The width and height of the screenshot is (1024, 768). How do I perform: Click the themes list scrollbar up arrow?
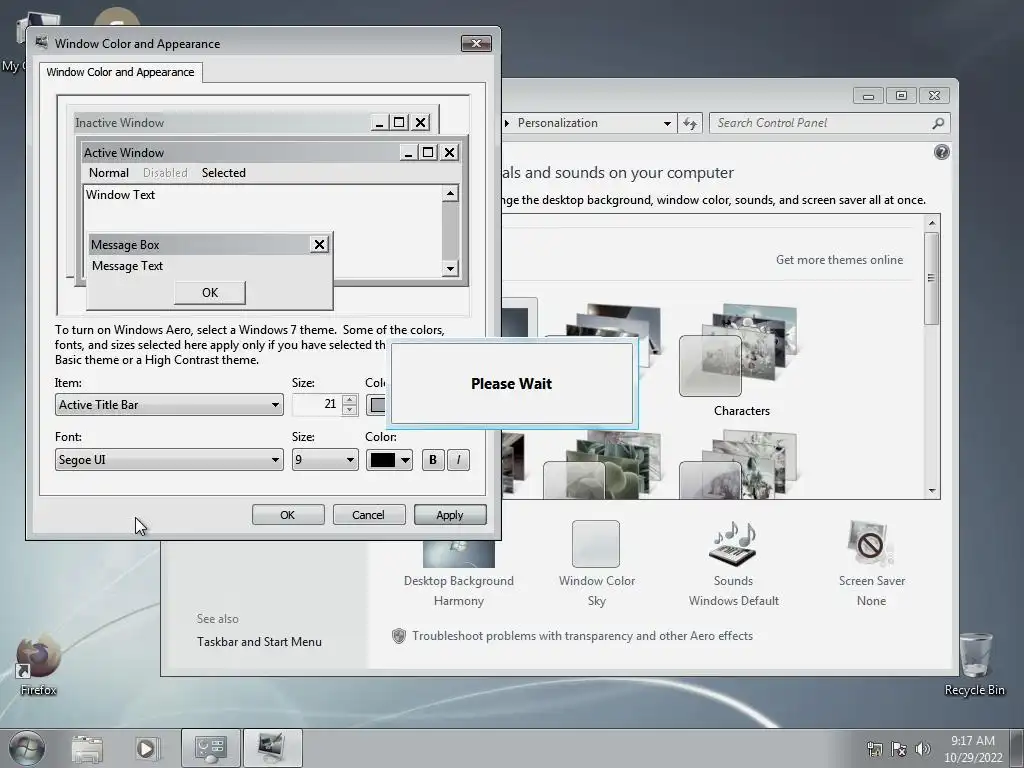coord(932,223)
